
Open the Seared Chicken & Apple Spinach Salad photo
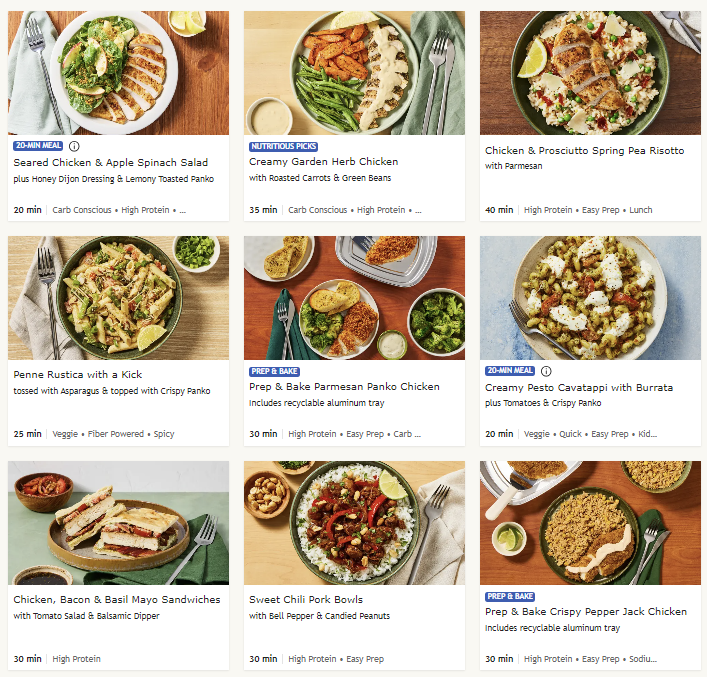pos(118,72)
